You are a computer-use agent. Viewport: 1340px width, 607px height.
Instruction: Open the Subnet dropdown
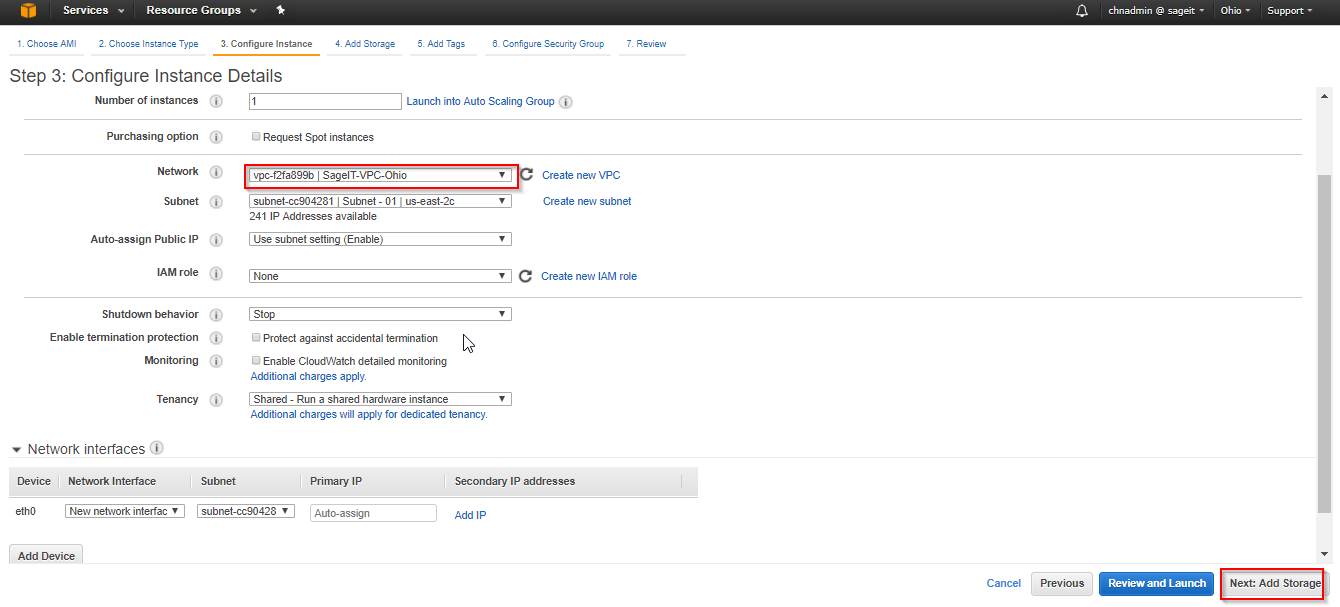click(380, 201)
